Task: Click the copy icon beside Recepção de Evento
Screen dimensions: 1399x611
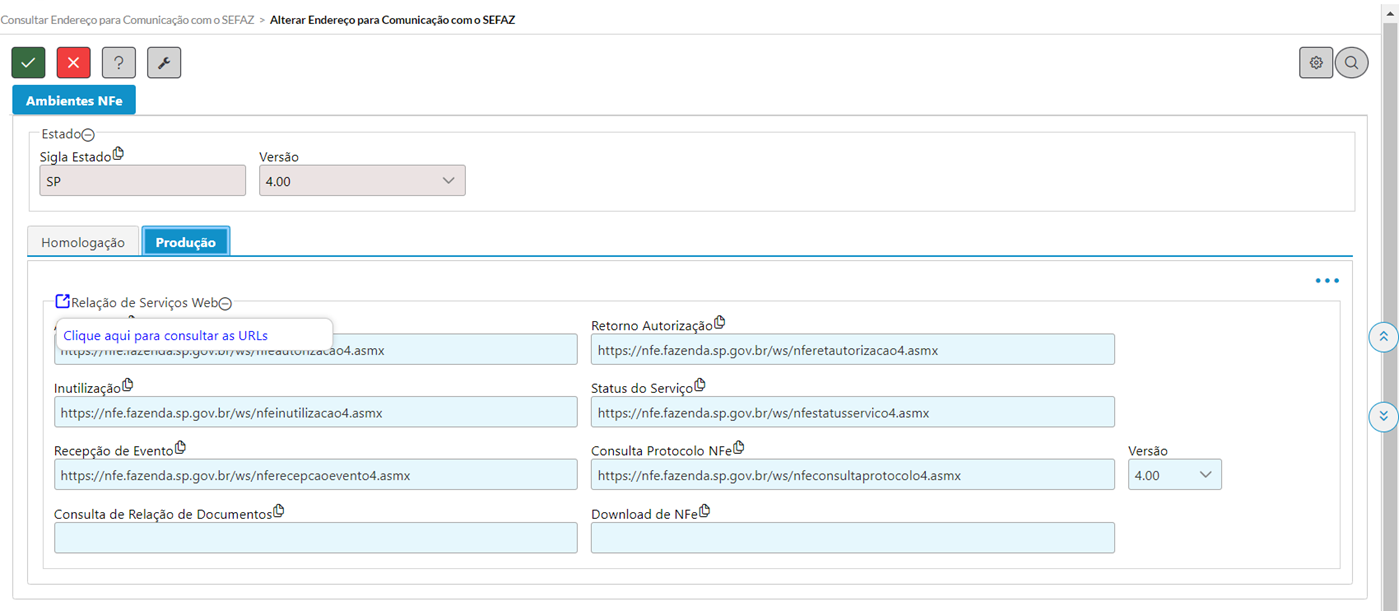Action: tap(181, 447)
